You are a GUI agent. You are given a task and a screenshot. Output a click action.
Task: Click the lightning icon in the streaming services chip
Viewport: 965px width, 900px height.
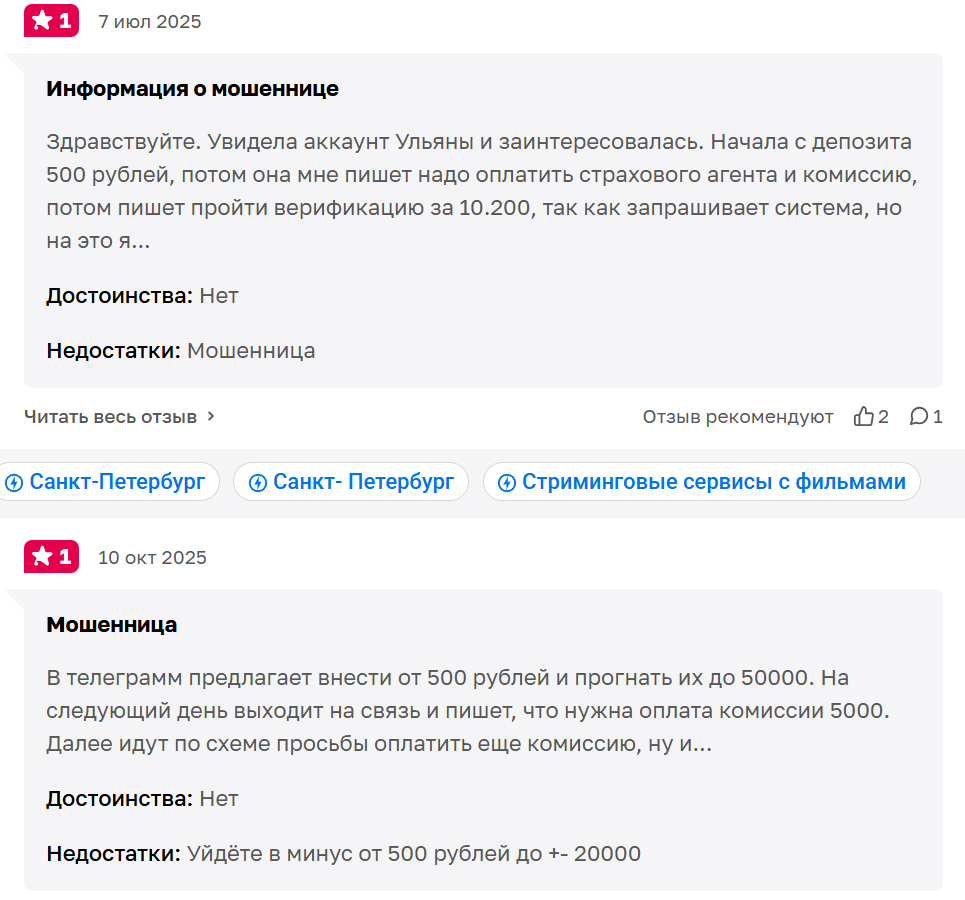pyautogui.click(x=506, y=481)
